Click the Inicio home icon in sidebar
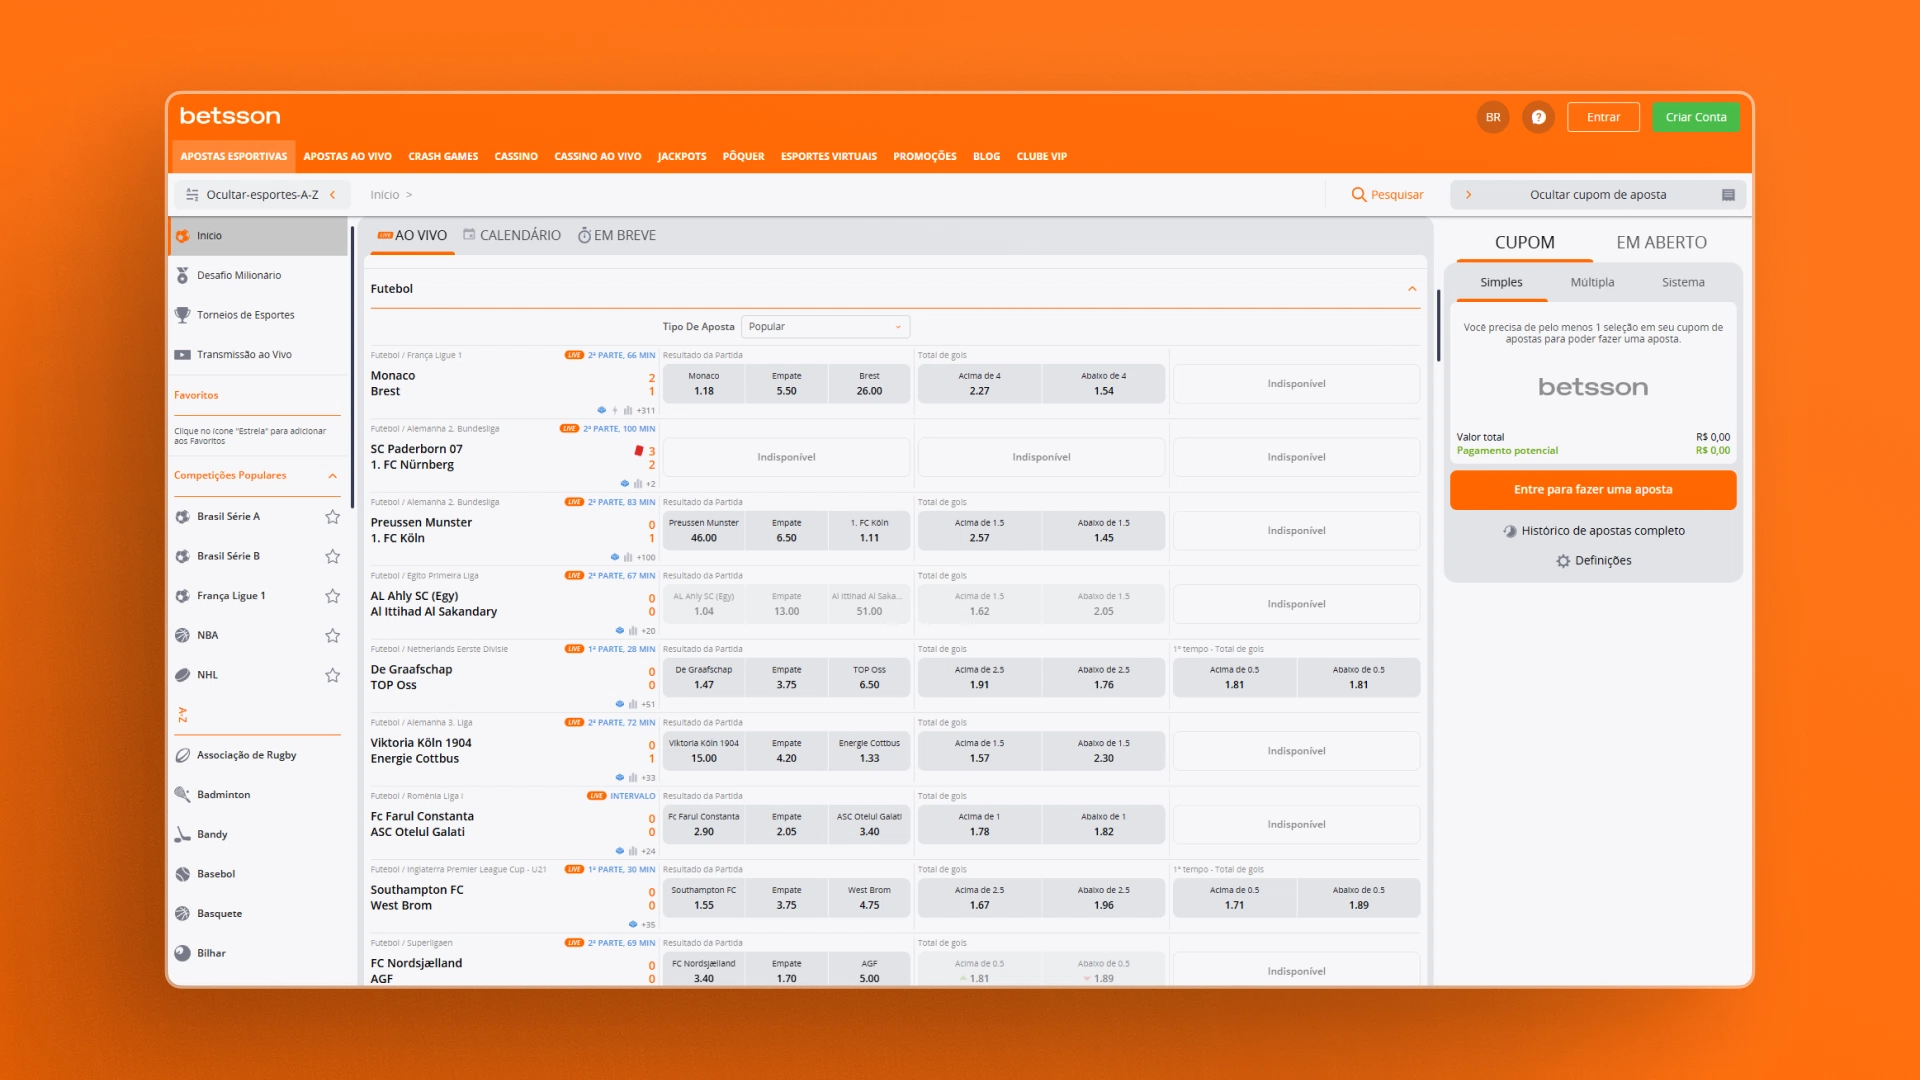Viewport: 1920px width, 1080px height. tap(182, 236)
